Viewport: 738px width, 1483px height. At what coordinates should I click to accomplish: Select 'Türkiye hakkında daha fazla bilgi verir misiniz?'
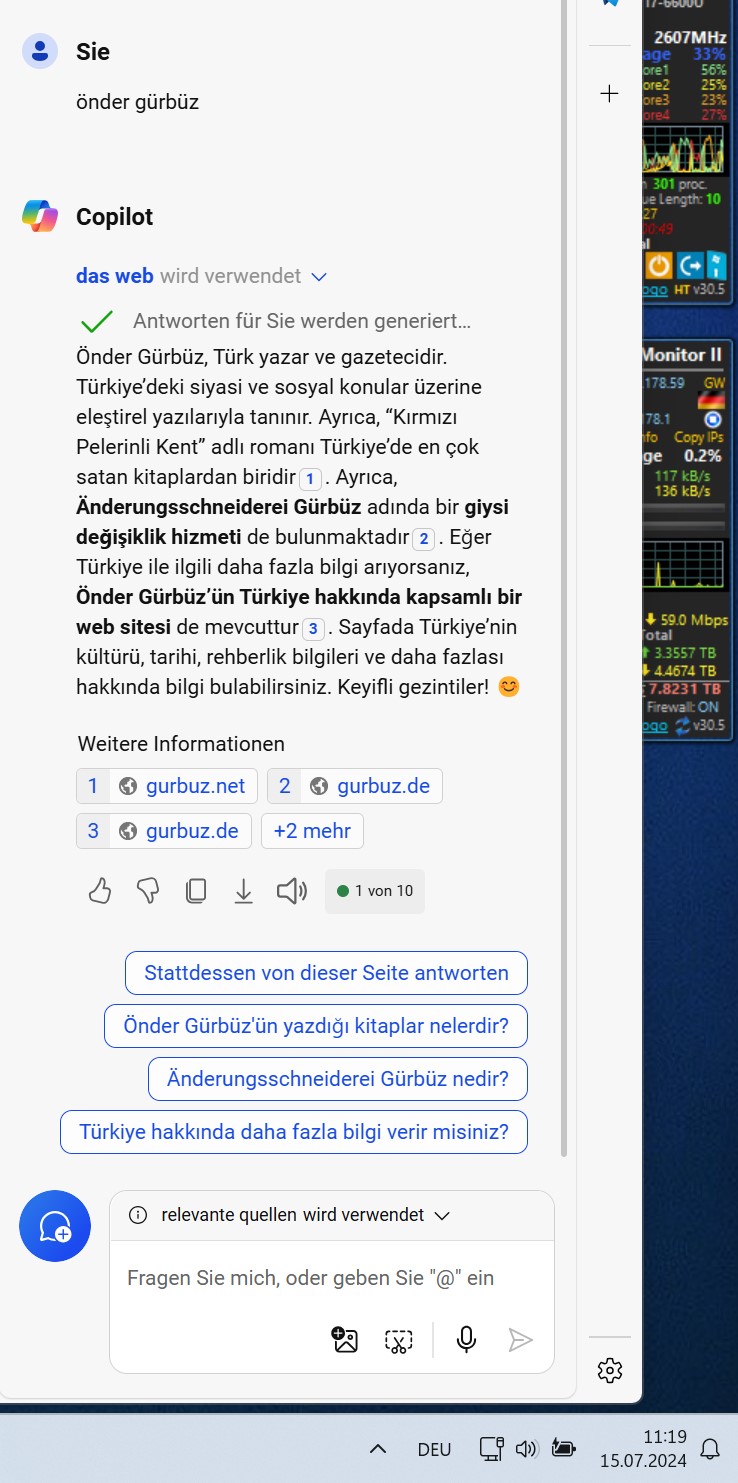tap(294, 1132)
